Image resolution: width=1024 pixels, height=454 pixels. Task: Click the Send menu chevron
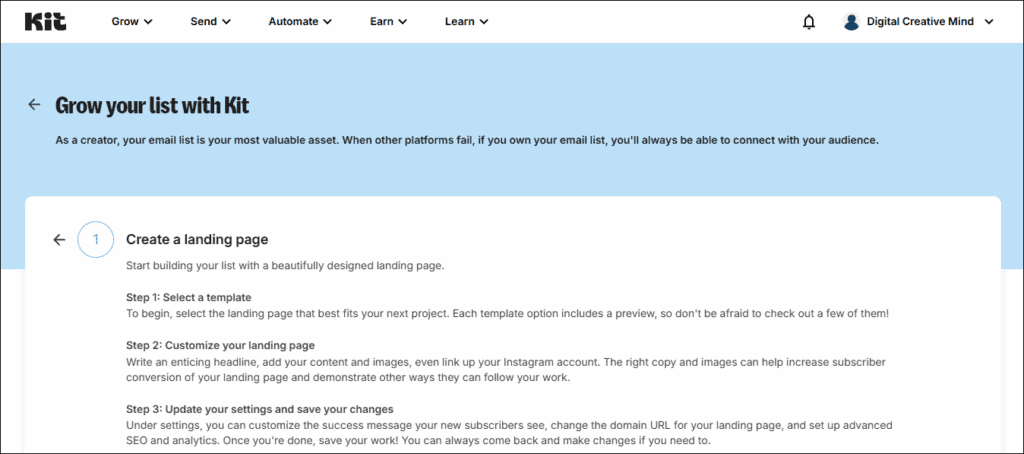[x=226, y=22]
